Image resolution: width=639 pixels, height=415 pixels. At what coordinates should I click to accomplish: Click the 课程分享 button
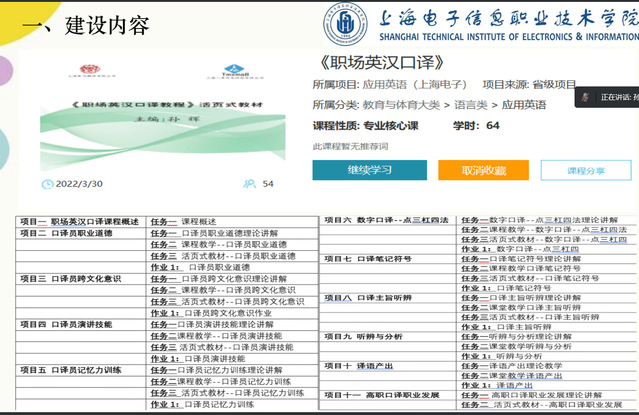585,171
